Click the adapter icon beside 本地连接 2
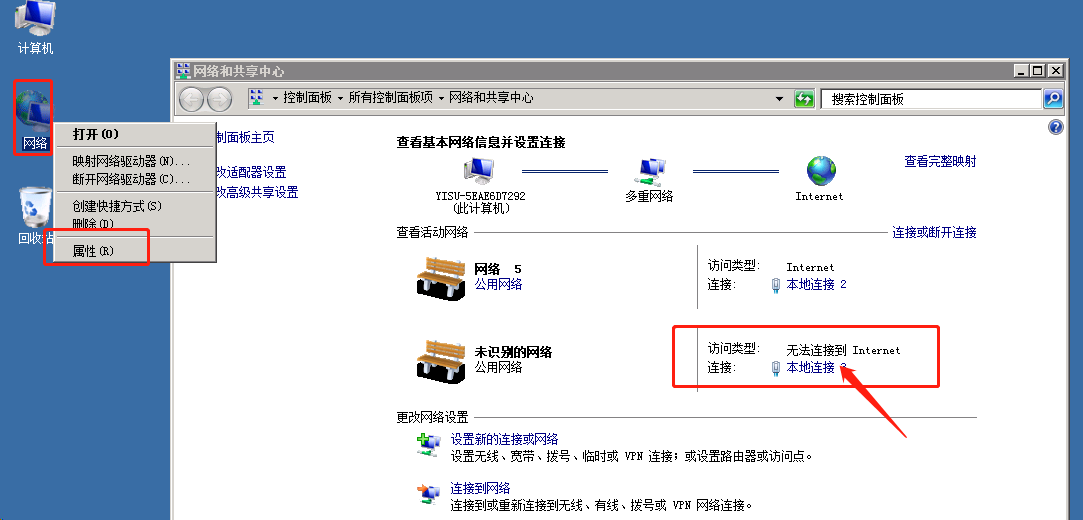Screen dimensions: 1083x520 pos(776,285)
